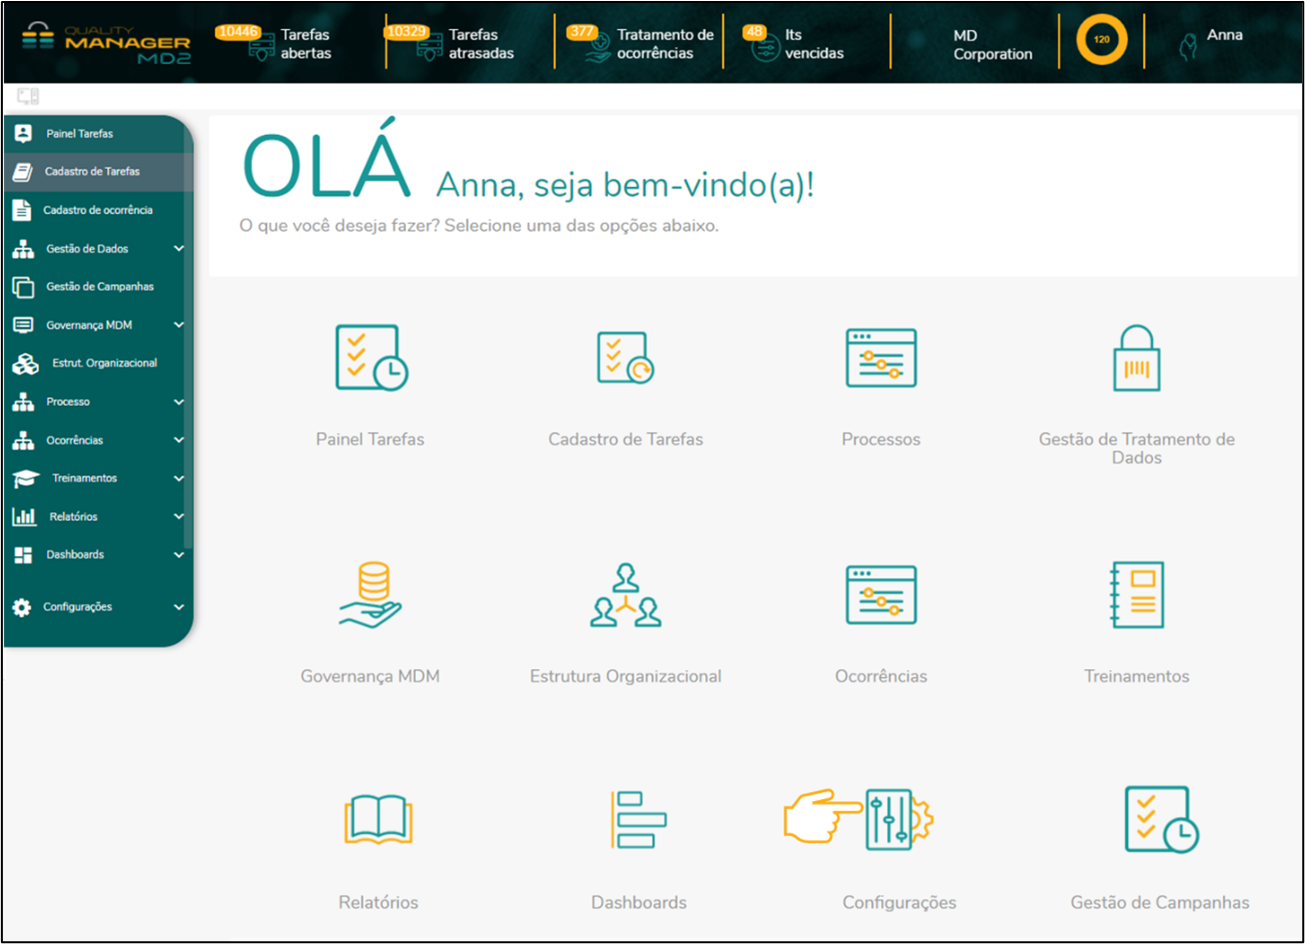Open the Relatórios open-book icon
Viewport: 1305px width, 944px height.
[x=378, y=820]
